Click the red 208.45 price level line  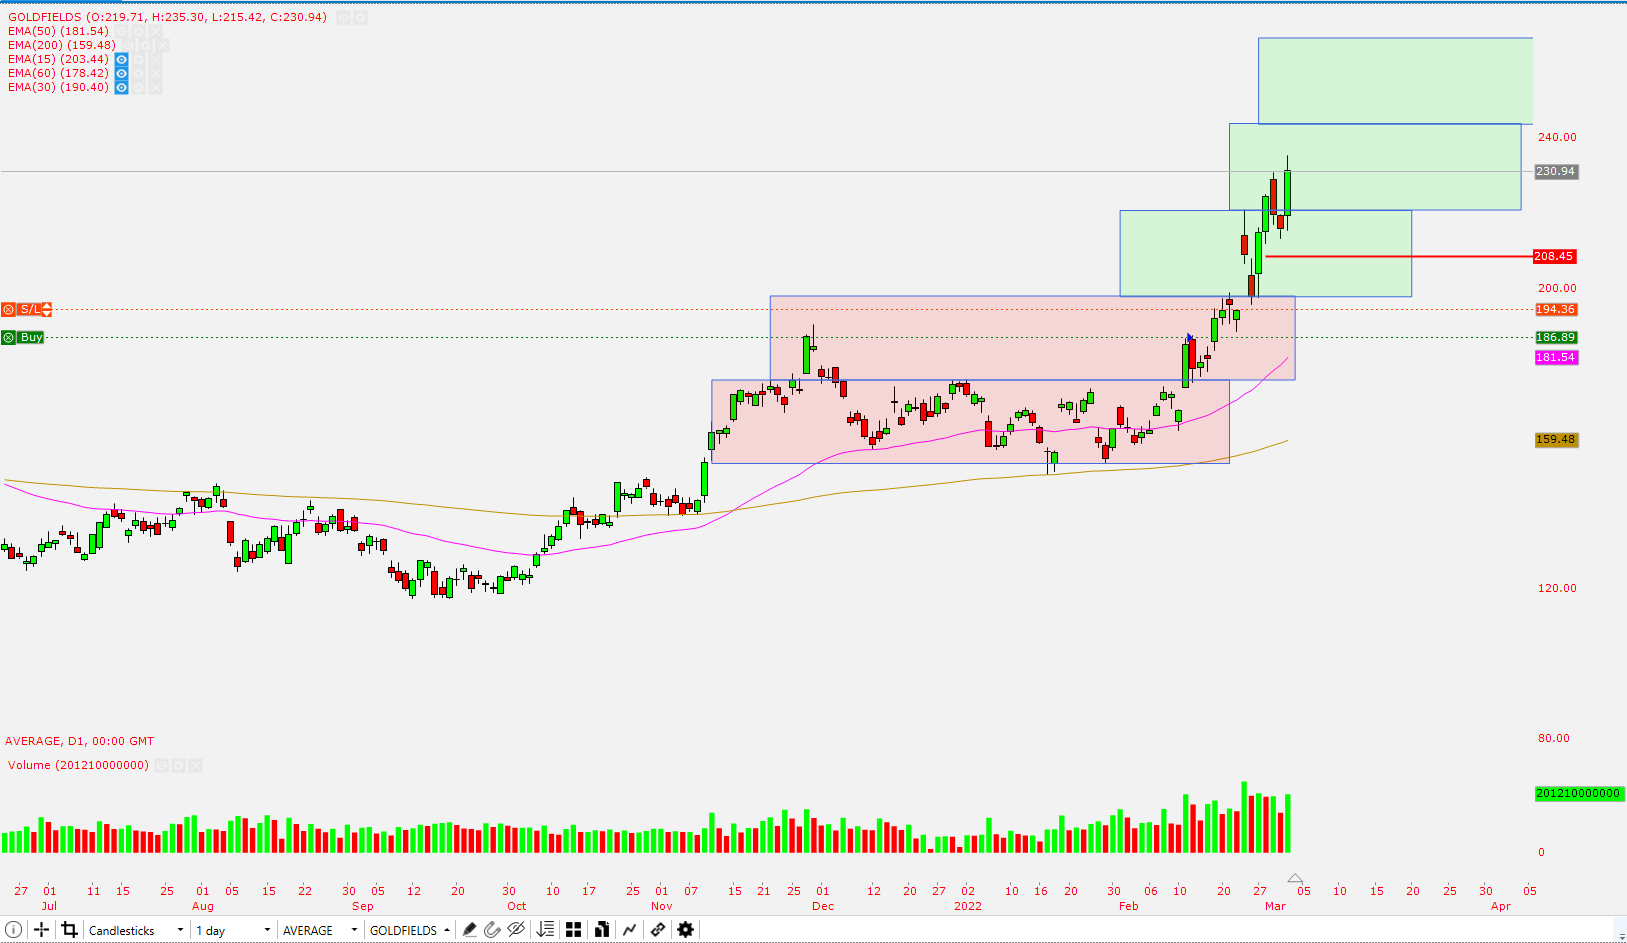tap(1400, 257)
